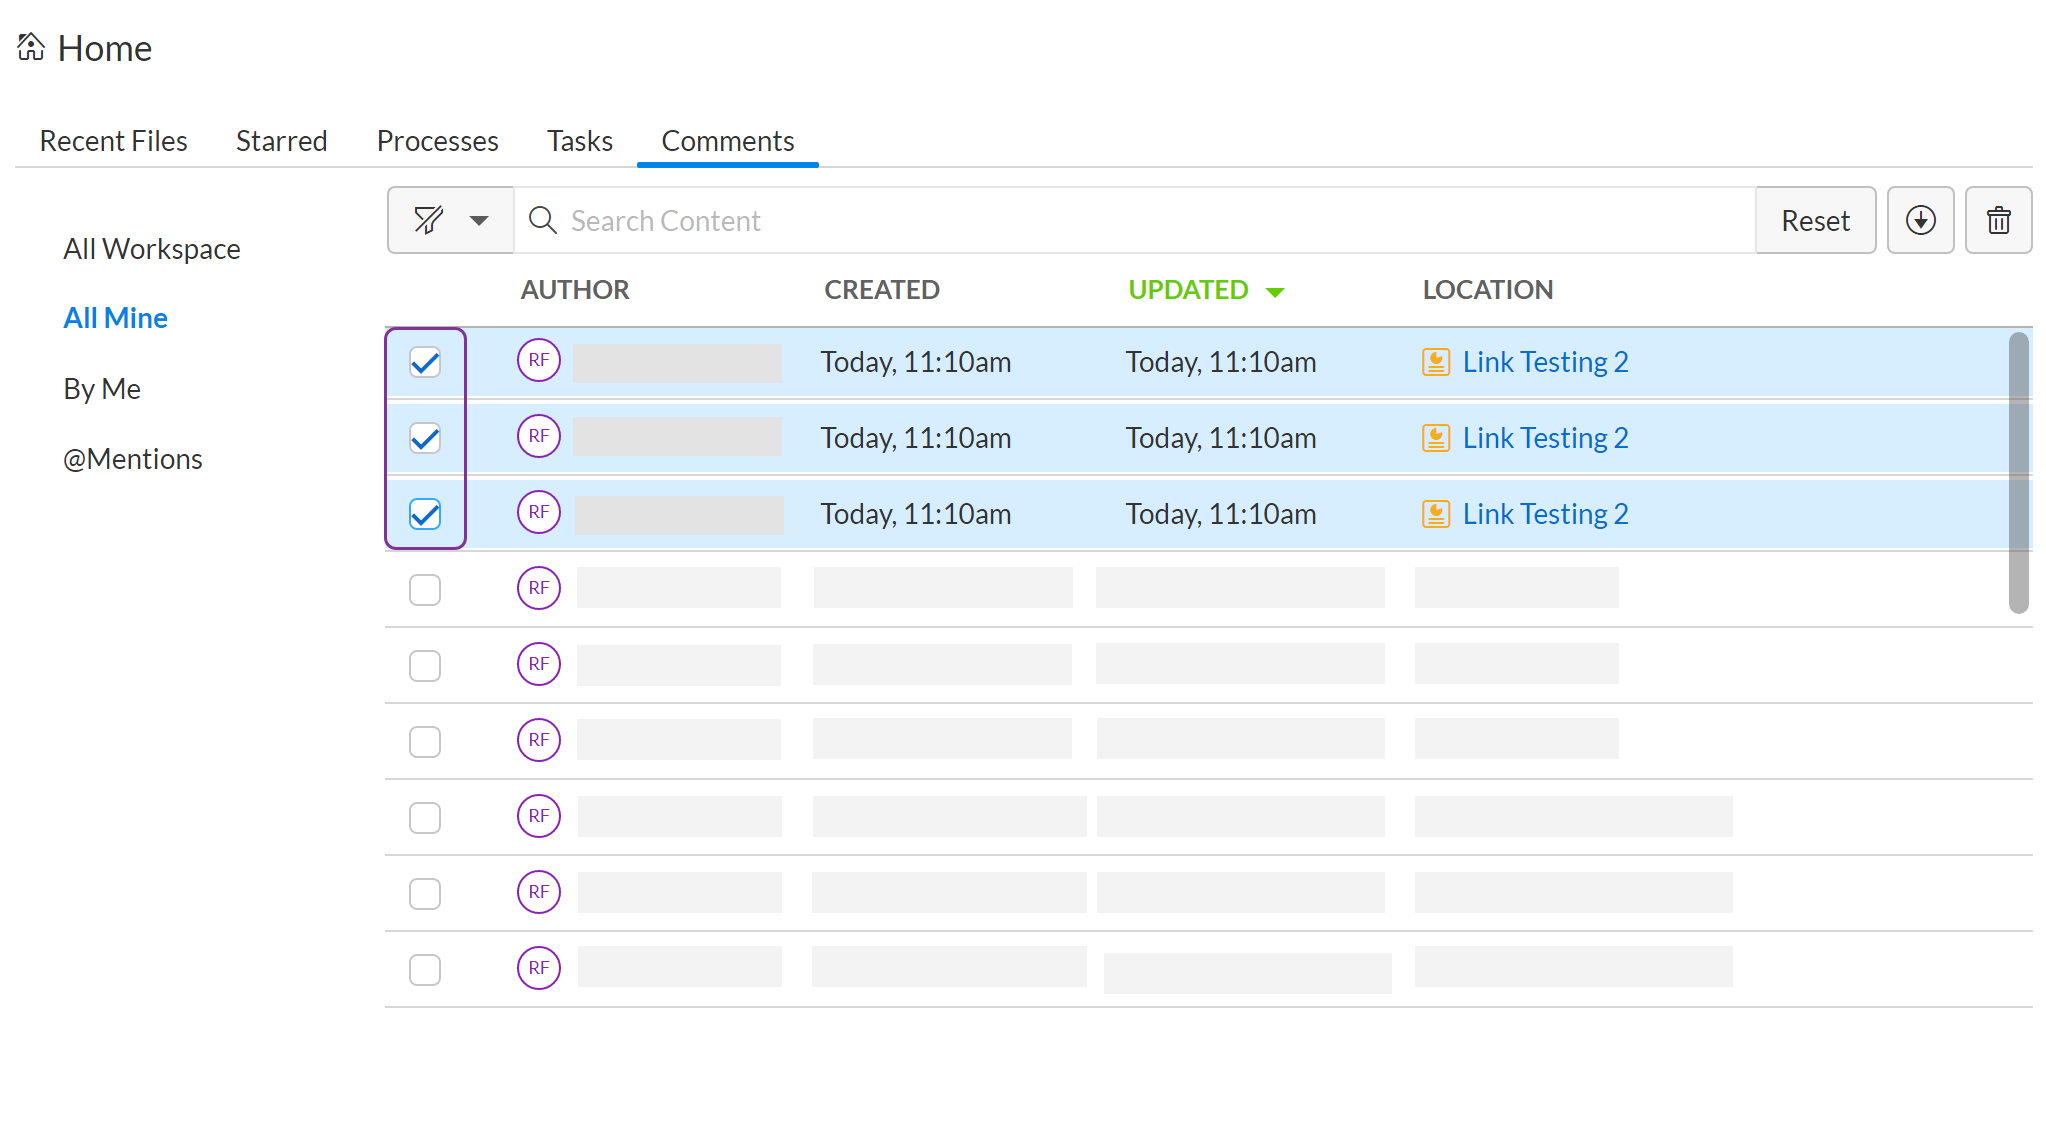The width and height of the screenshot is (2046, 1141).
Task: Check the last row checkbox
Action: click(425, 970)
